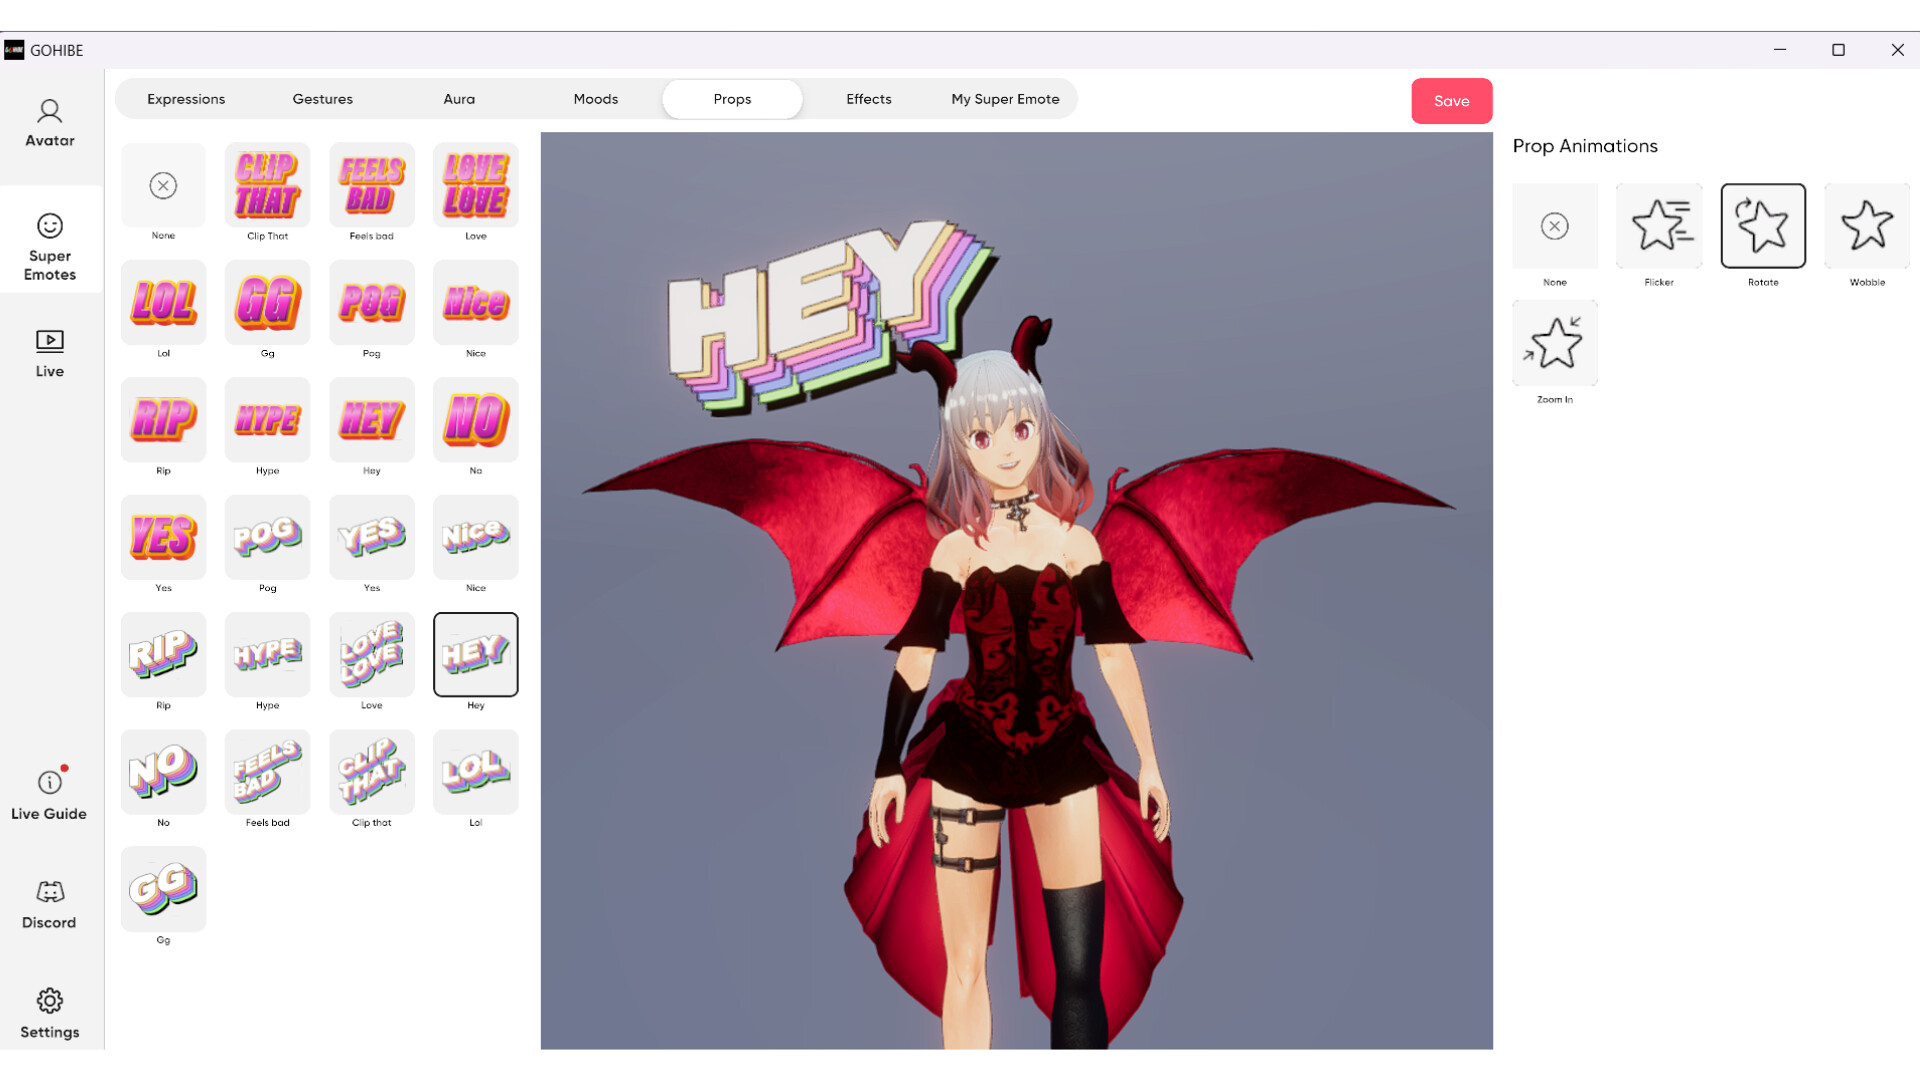This screenshot has width=1920, height=1080.
Task: Apply the Flicker prop animation
Action: [x=1658, y=225]
